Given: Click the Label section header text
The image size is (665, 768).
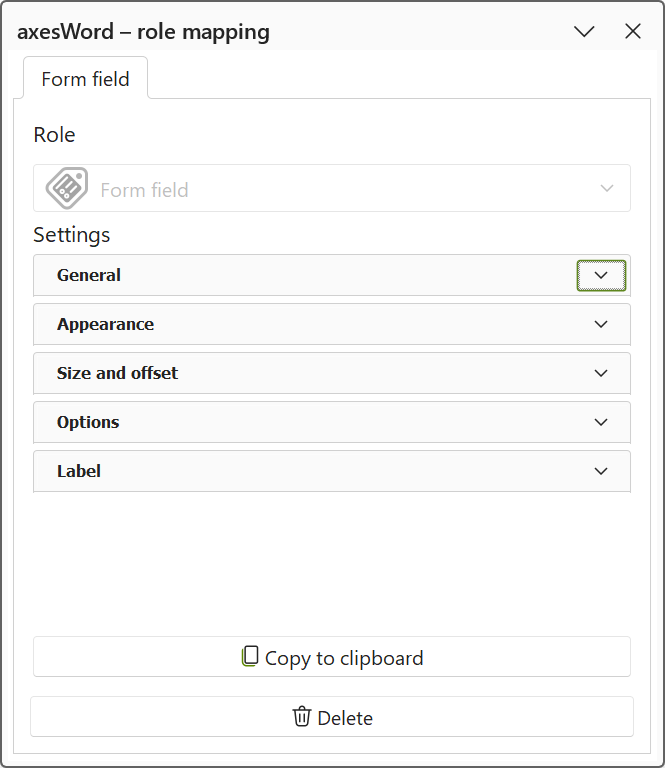Looking at the screenshot, I should pos(79,471).
